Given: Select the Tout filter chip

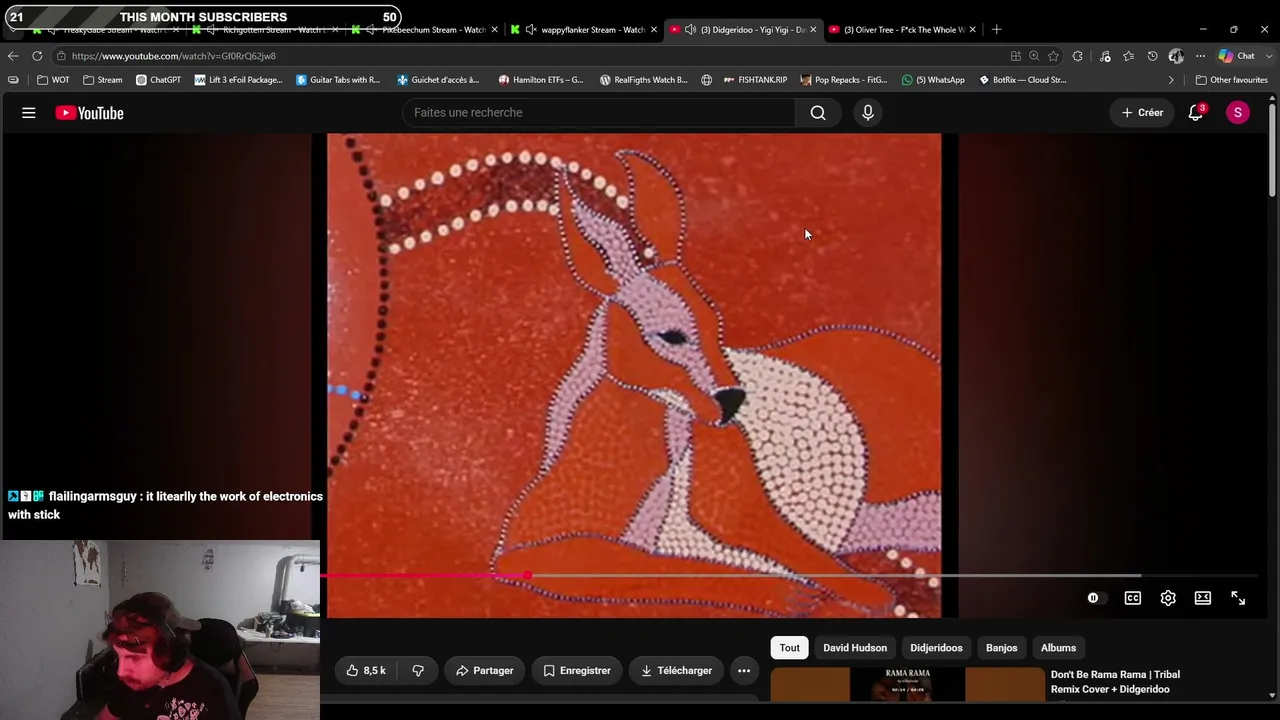Looking at the screenshot, I should 790,648.
